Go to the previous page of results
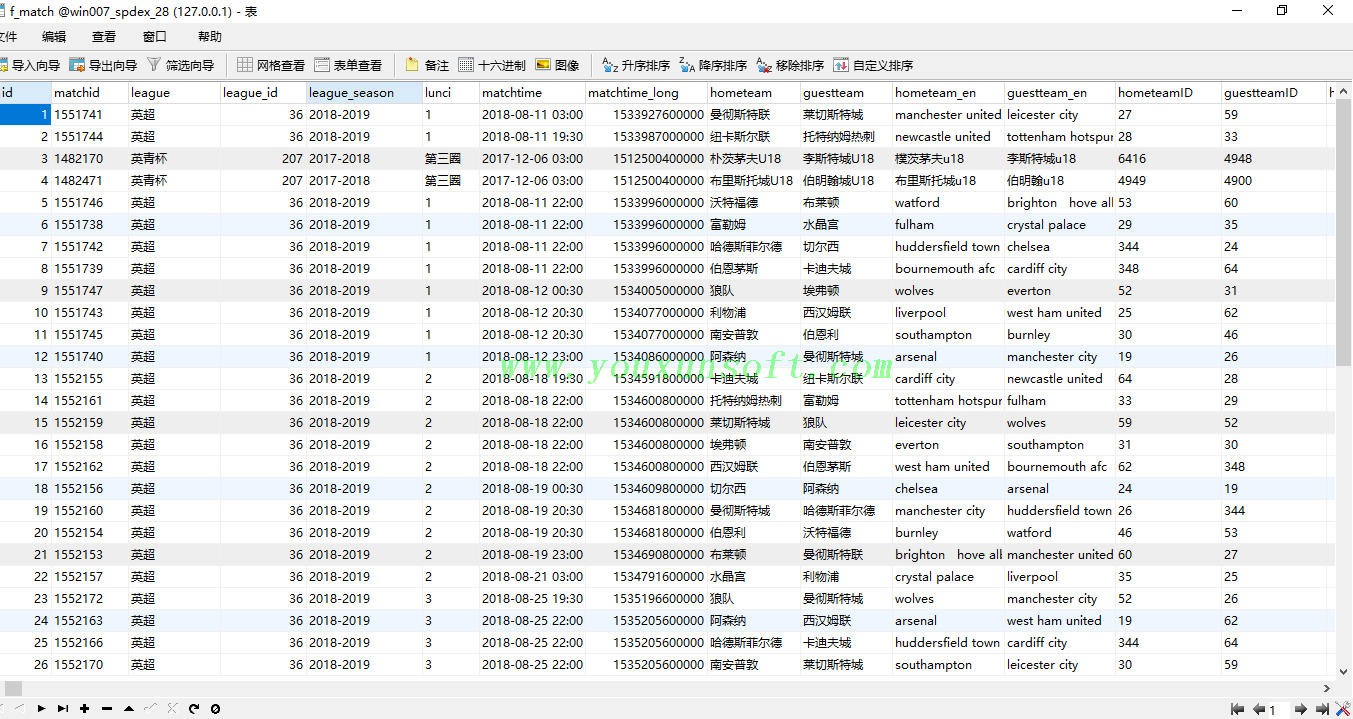Viewport: 1353px width, 719px height. [1259, 709]
